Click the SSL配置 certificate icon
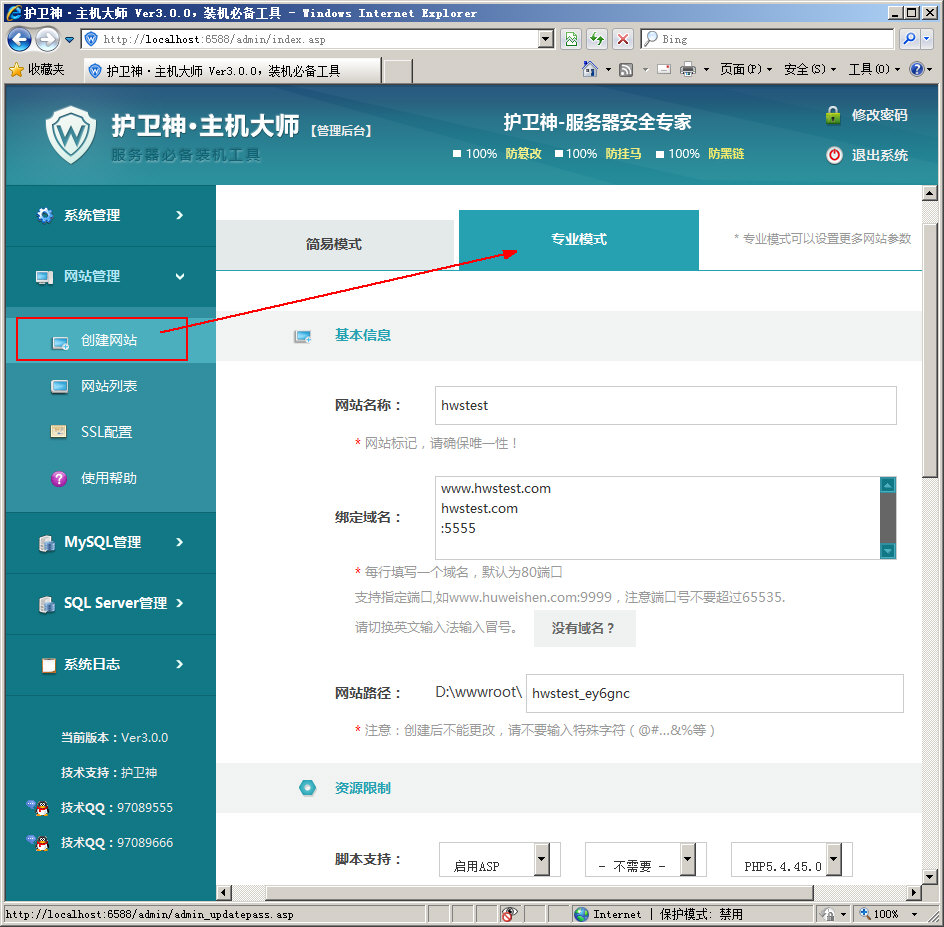Image resolution: width=944 pixels, height=927 pixels. [60, 432]
